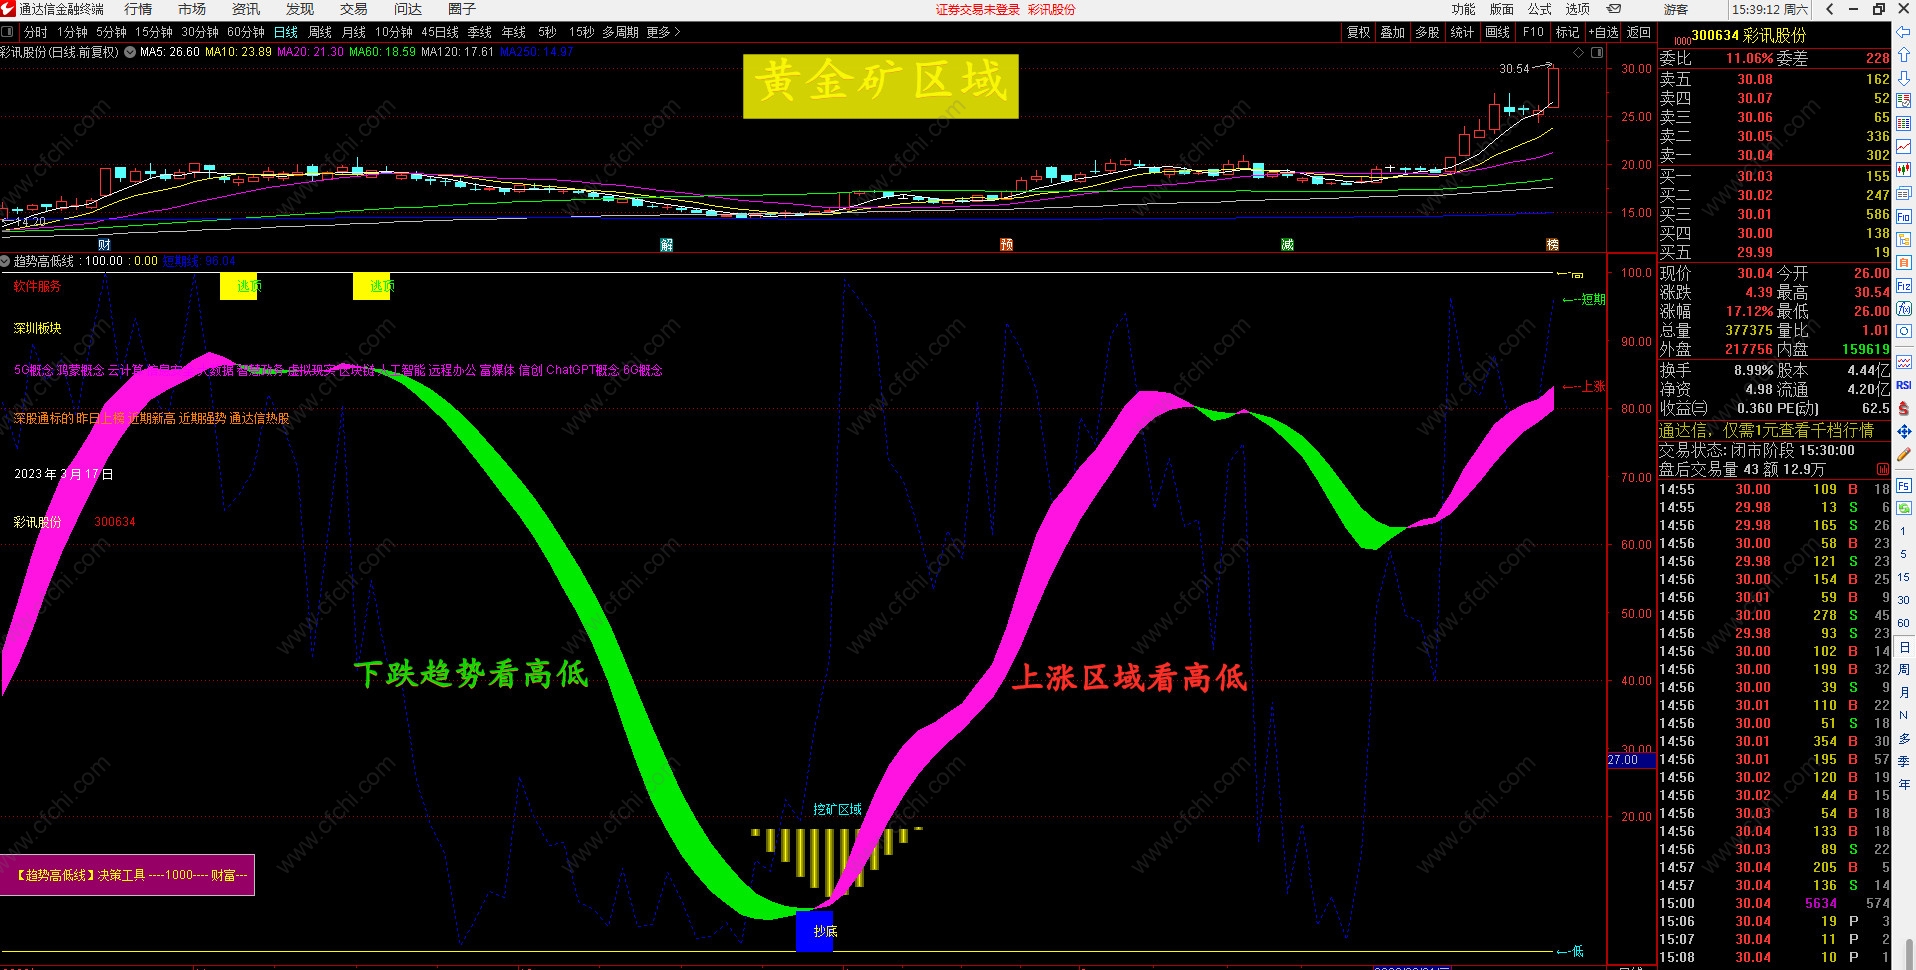The width and height of the screenshot is (1916, 970).
Task: Click the blue 抄底 marker on indicator chart
Action: pos(814,931)
